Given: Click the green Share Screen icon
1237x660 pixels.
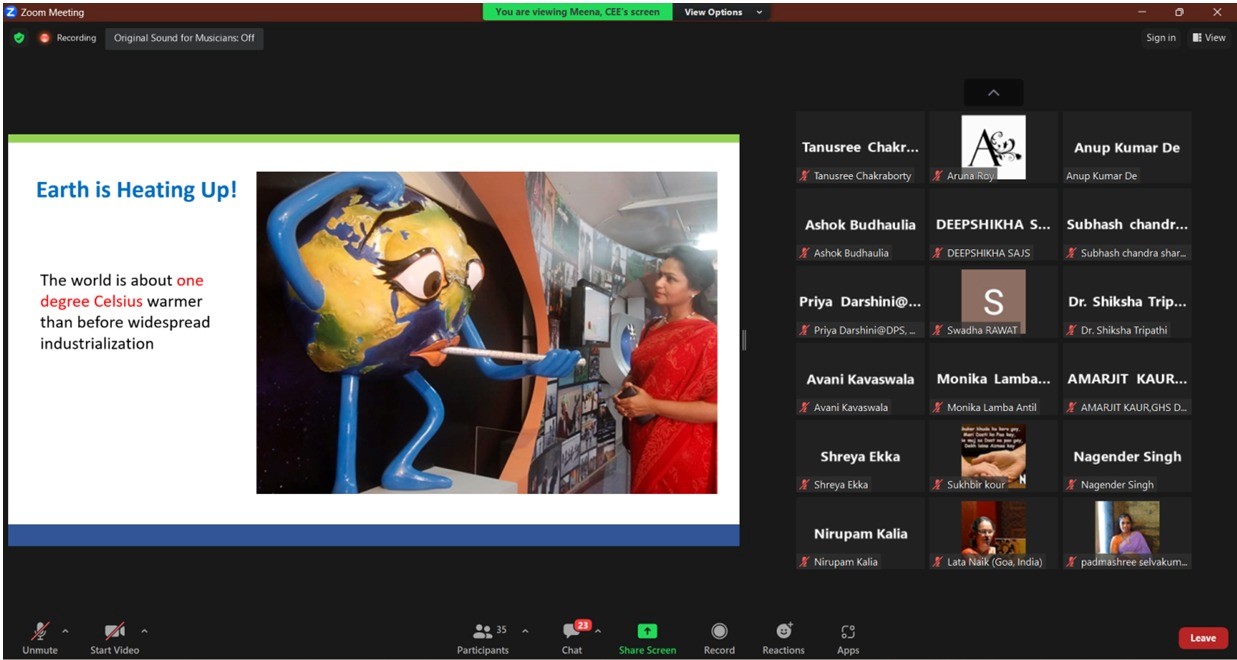Looking at the screenshot, I should 647,631.
